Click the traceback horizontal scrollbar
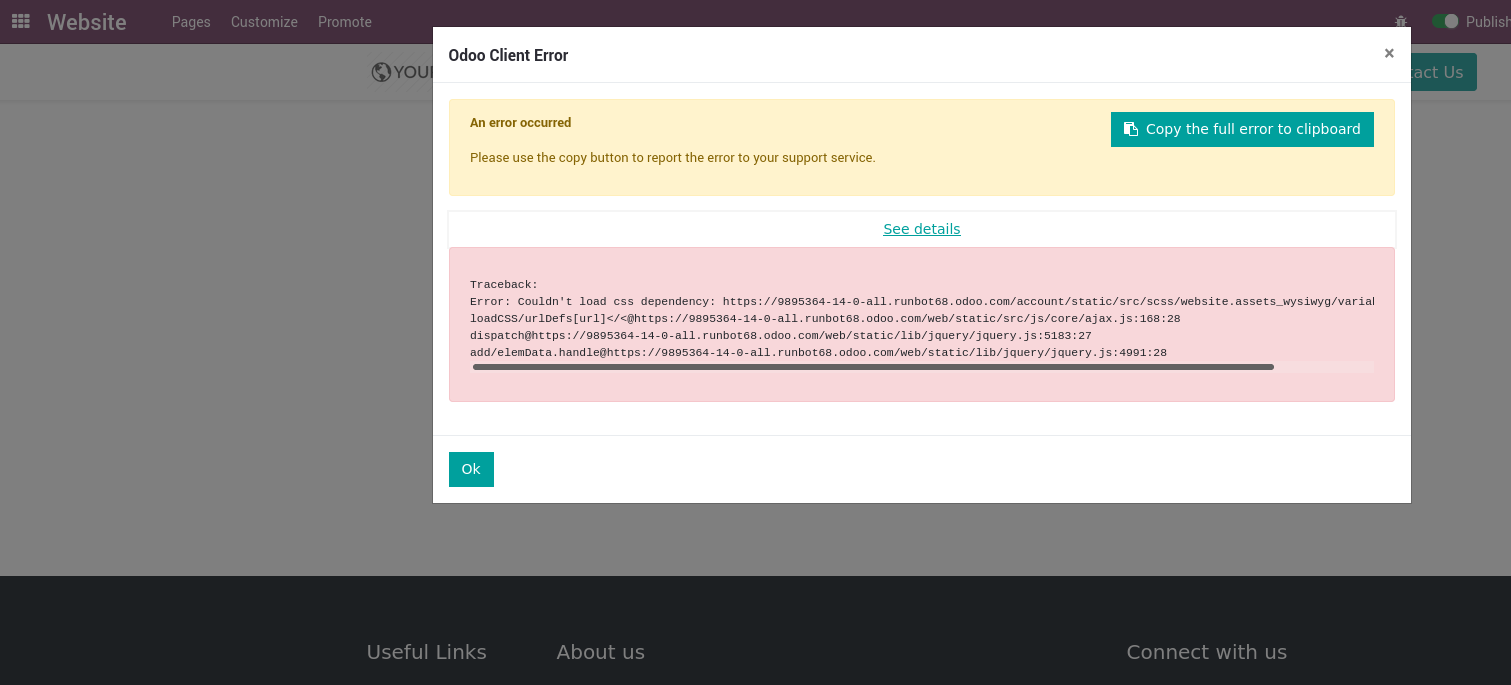 873,367
